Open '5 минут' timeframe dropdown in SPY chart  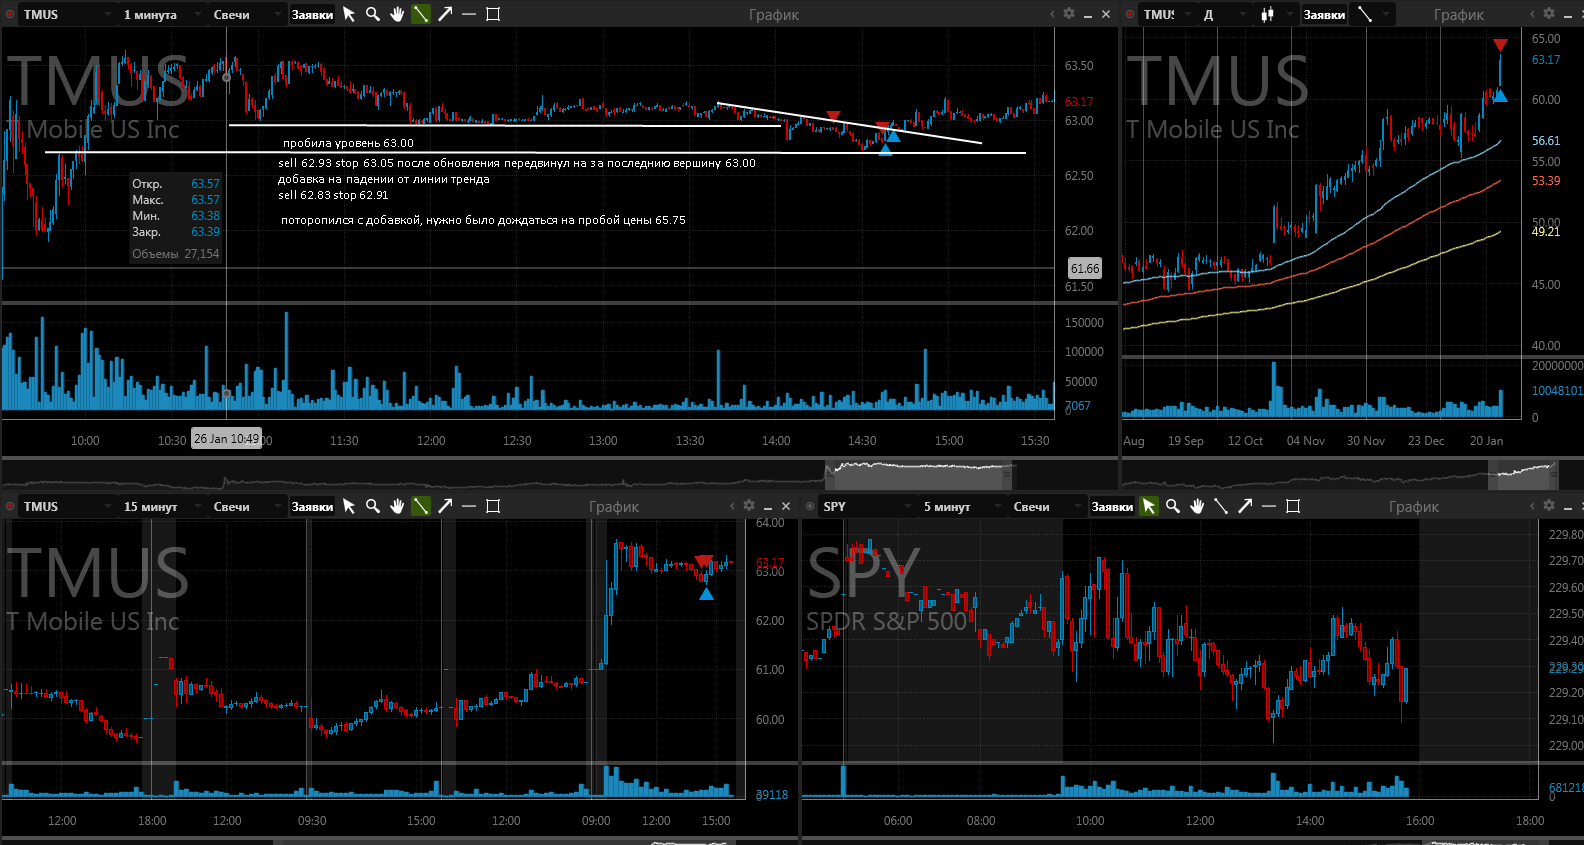962,506
